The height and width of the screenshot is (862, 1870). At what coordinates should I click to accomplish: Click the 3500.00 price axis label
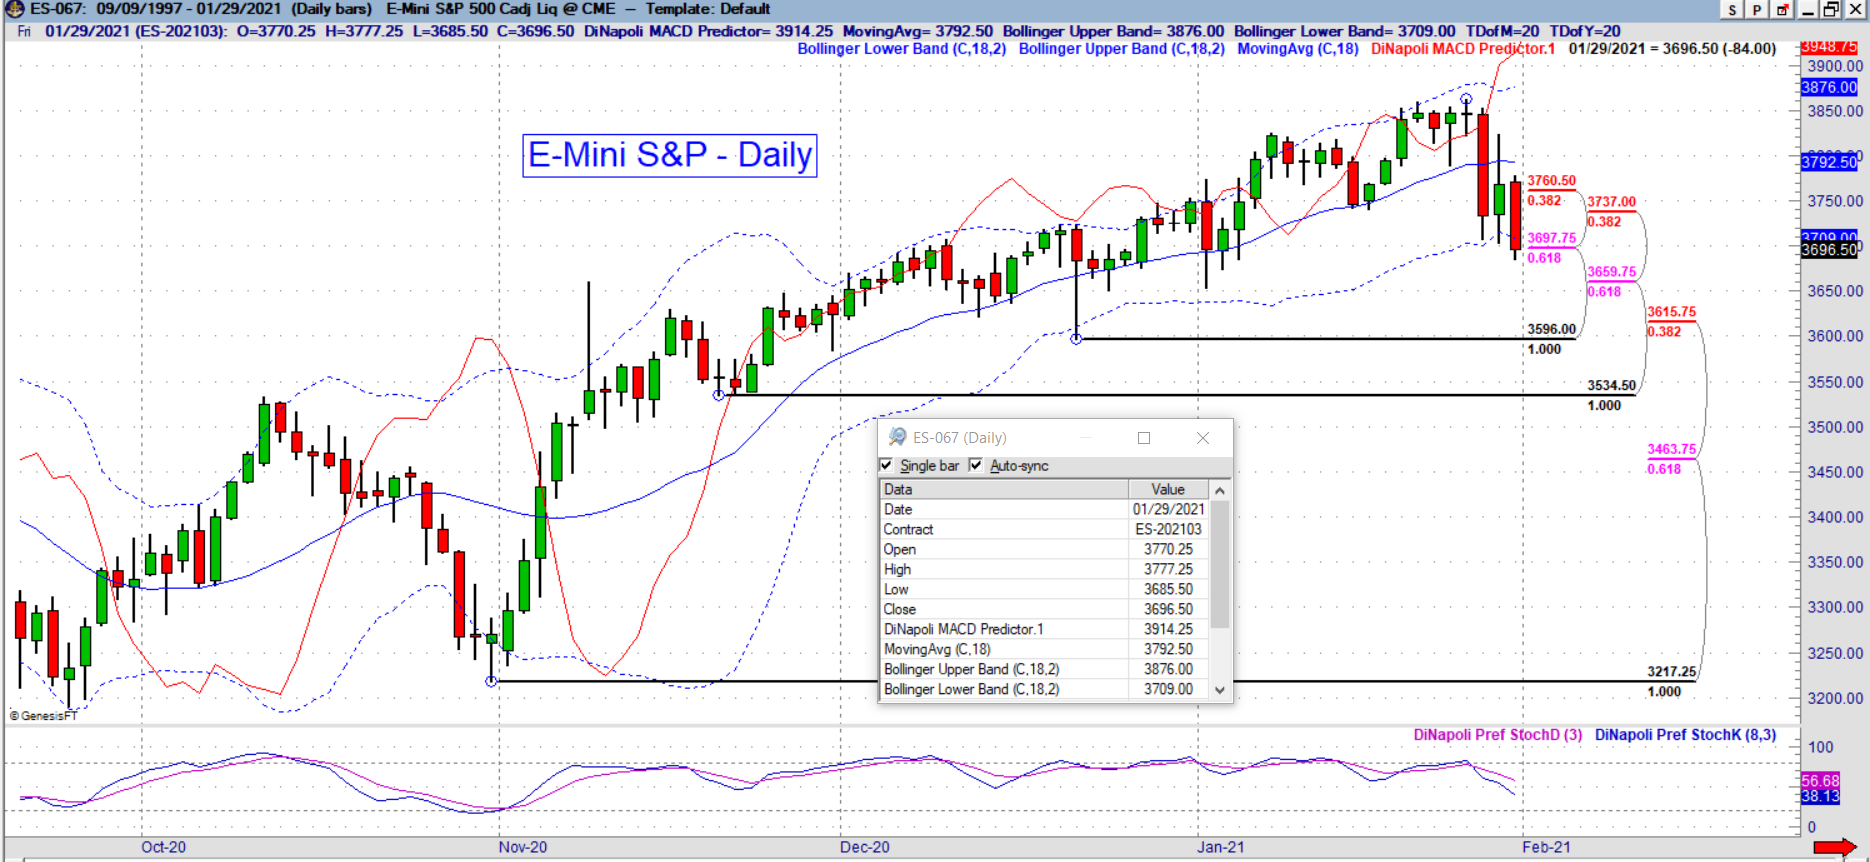point(1835,427)
